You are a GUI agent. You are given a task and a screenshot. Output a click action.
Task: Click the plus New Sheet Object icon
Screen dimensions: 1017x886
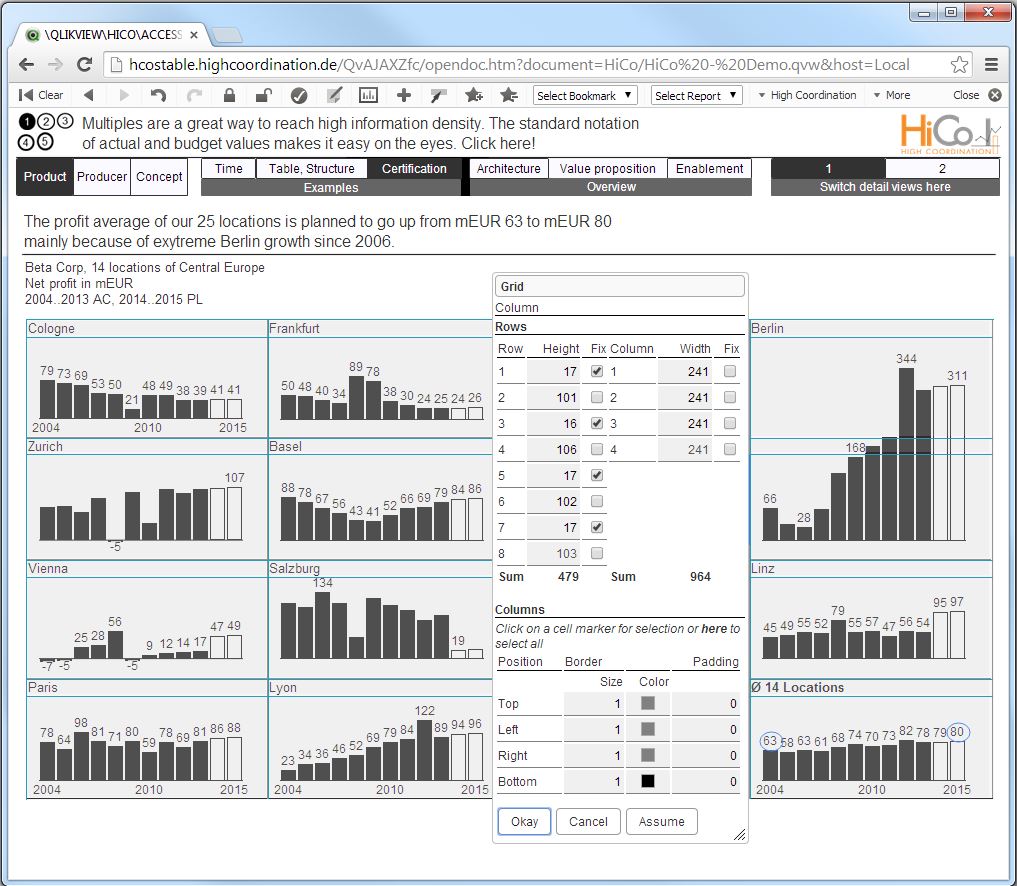tap(403, 95)
